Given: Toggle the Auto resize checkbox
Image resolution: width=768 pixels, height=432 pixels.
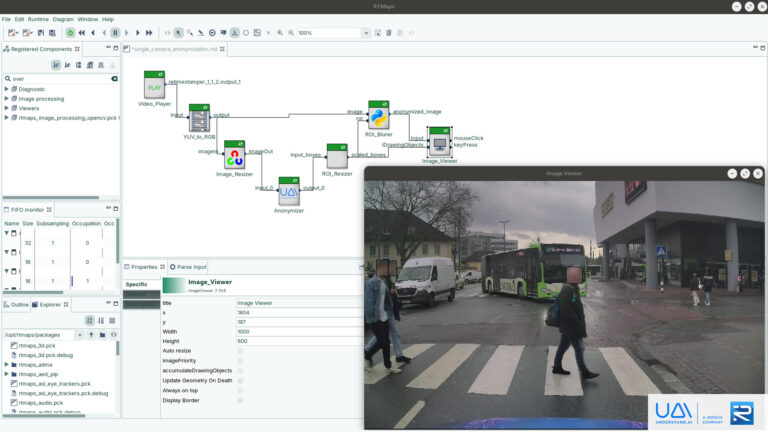Looking at the screenshot, I should [x=240, y=350].
